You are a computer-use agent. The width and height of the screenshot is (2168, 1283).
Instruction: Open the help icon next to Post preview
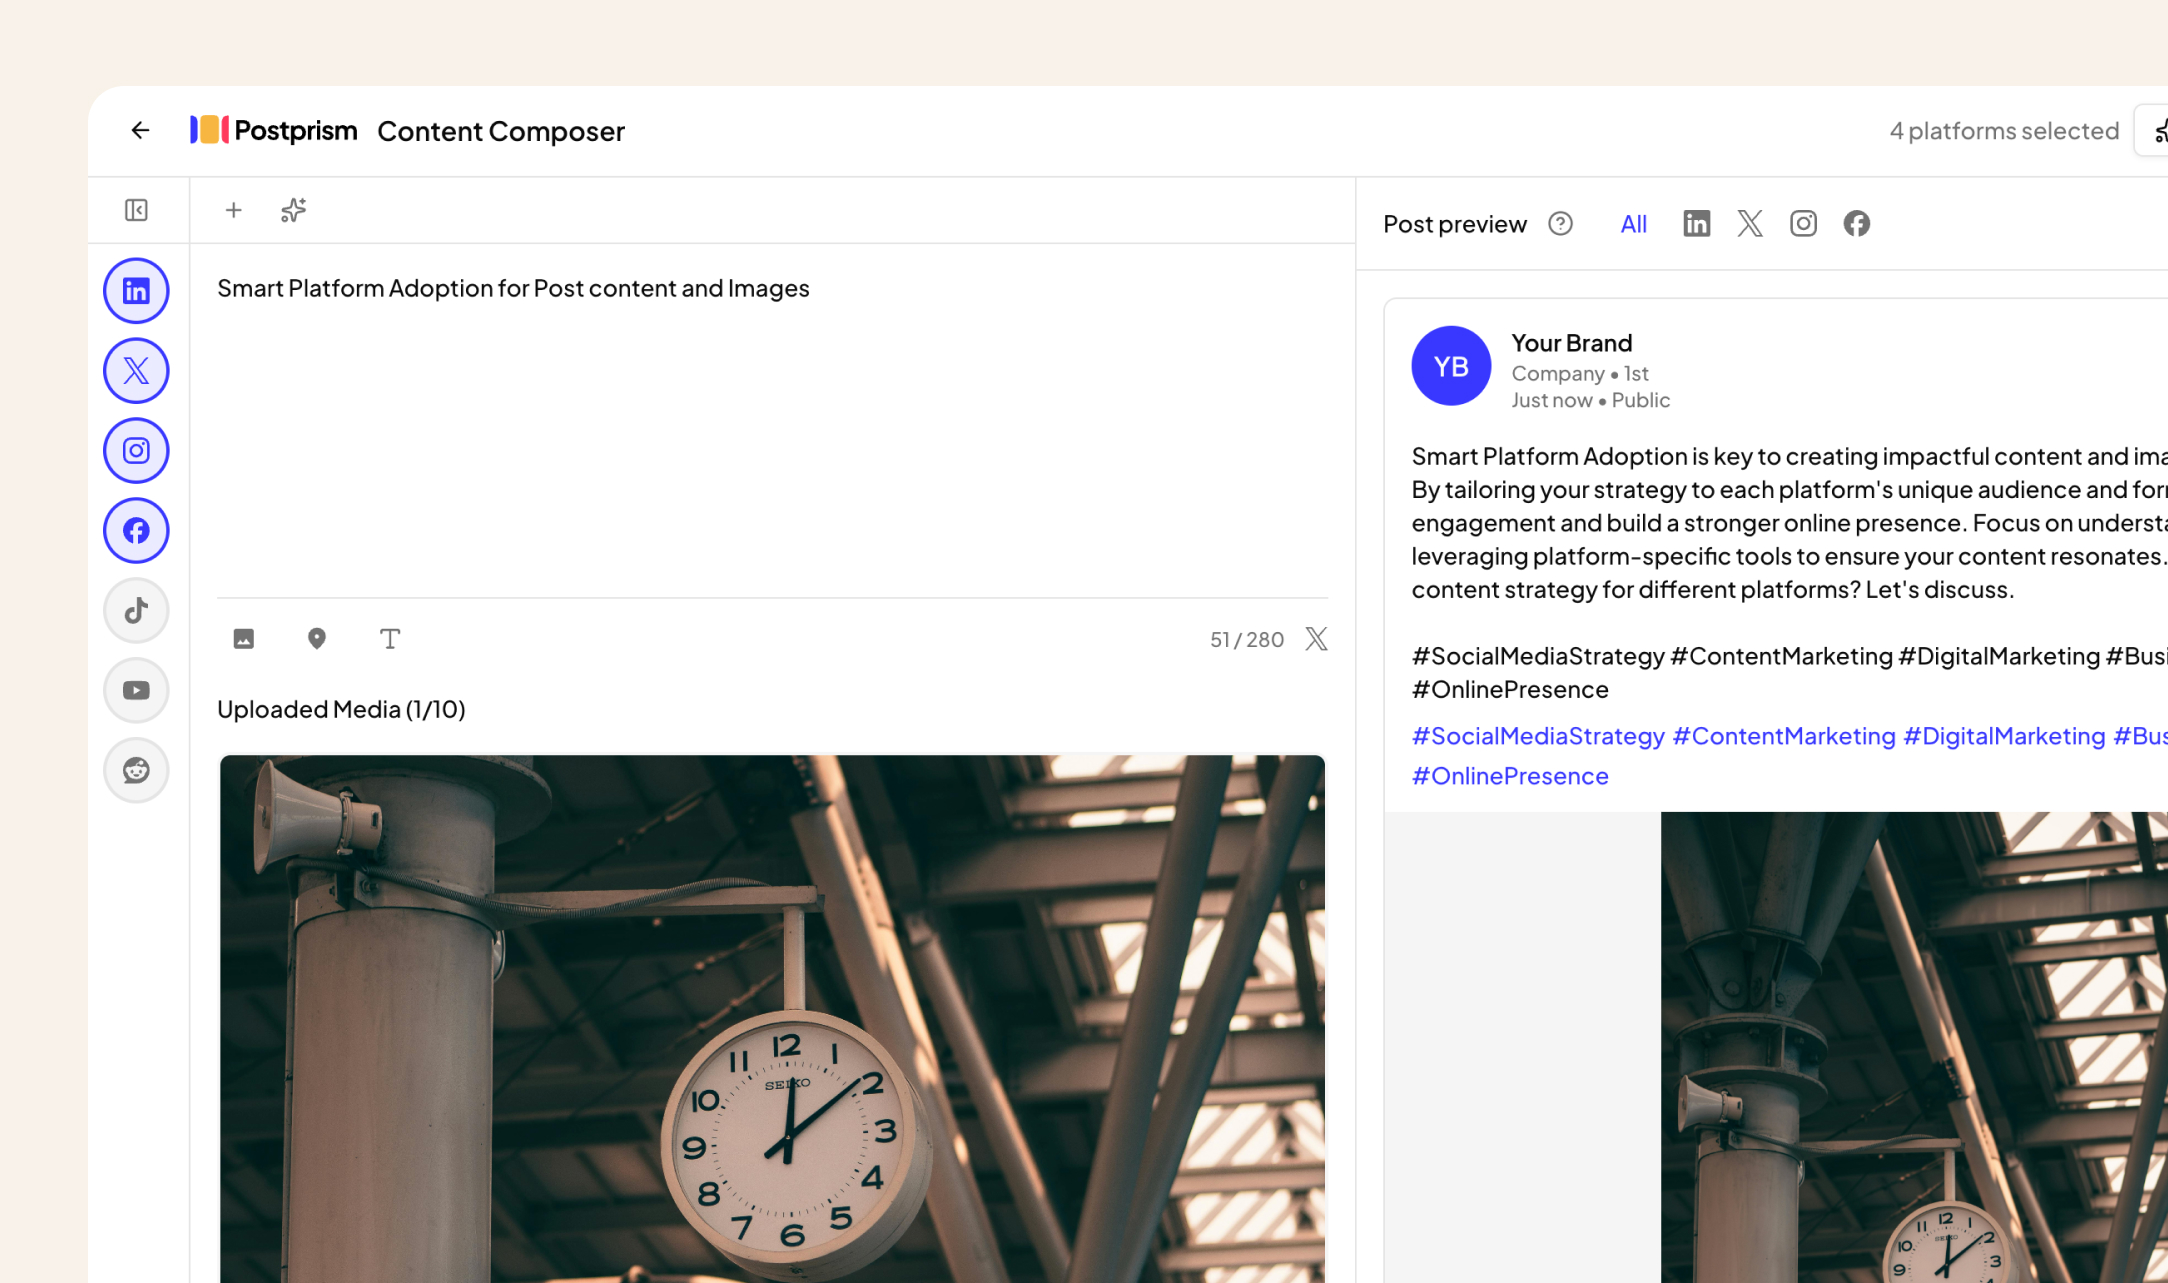pos(1560,223)
